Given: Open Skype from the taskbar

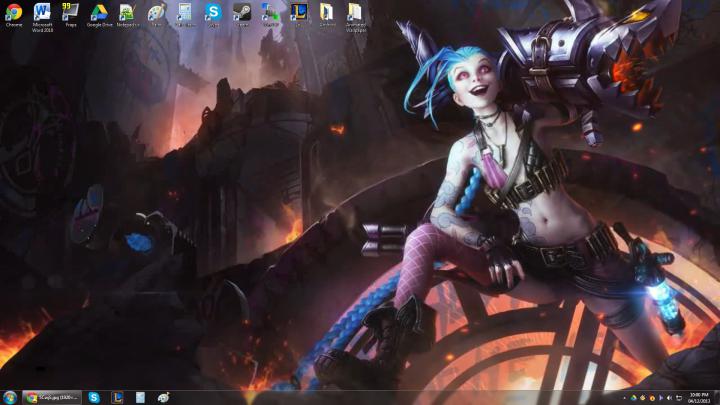Looking at the screenshot, I should click(x=94, y=398).
